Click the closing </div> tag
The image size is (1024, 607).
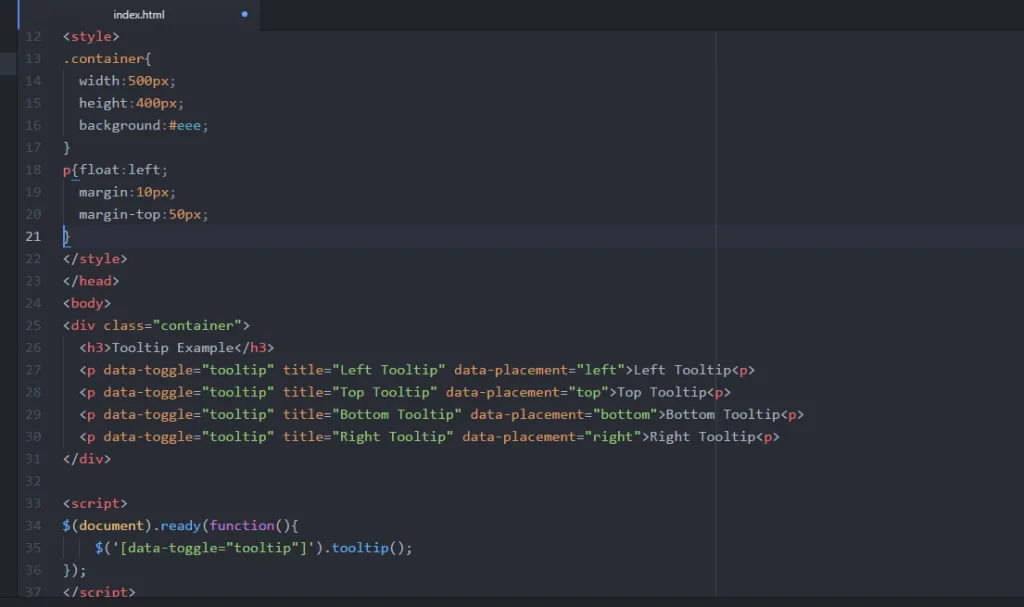[87, 459]
